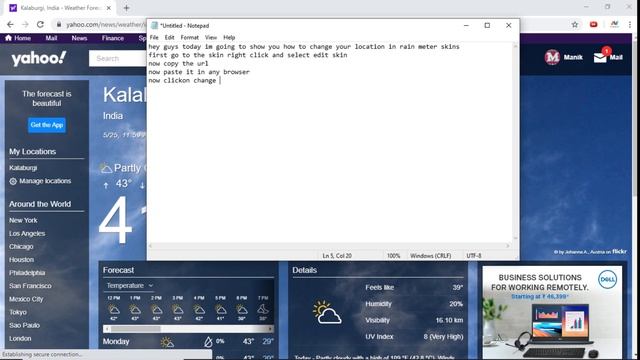Viewport: 640px width, 360px height.
Task: Choose Mexico City in Around the World
Action: click(x=26, y=299)
